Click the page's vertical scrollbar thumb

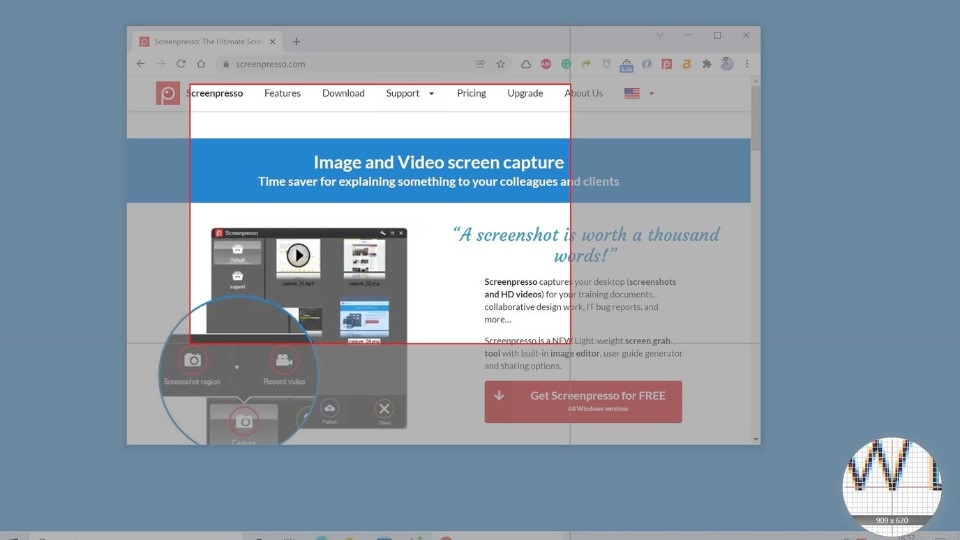tap(756, 118)
